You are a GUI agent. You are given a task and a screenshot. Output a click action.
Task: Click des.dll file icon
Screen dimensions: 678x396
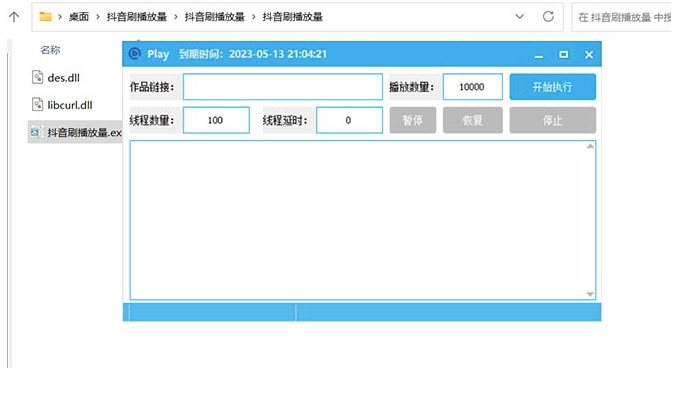[x=38, y=77]
